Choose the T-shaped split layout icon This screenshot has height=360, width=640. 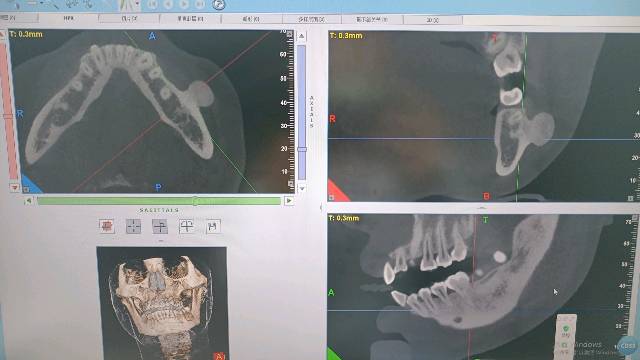(160, 226)
